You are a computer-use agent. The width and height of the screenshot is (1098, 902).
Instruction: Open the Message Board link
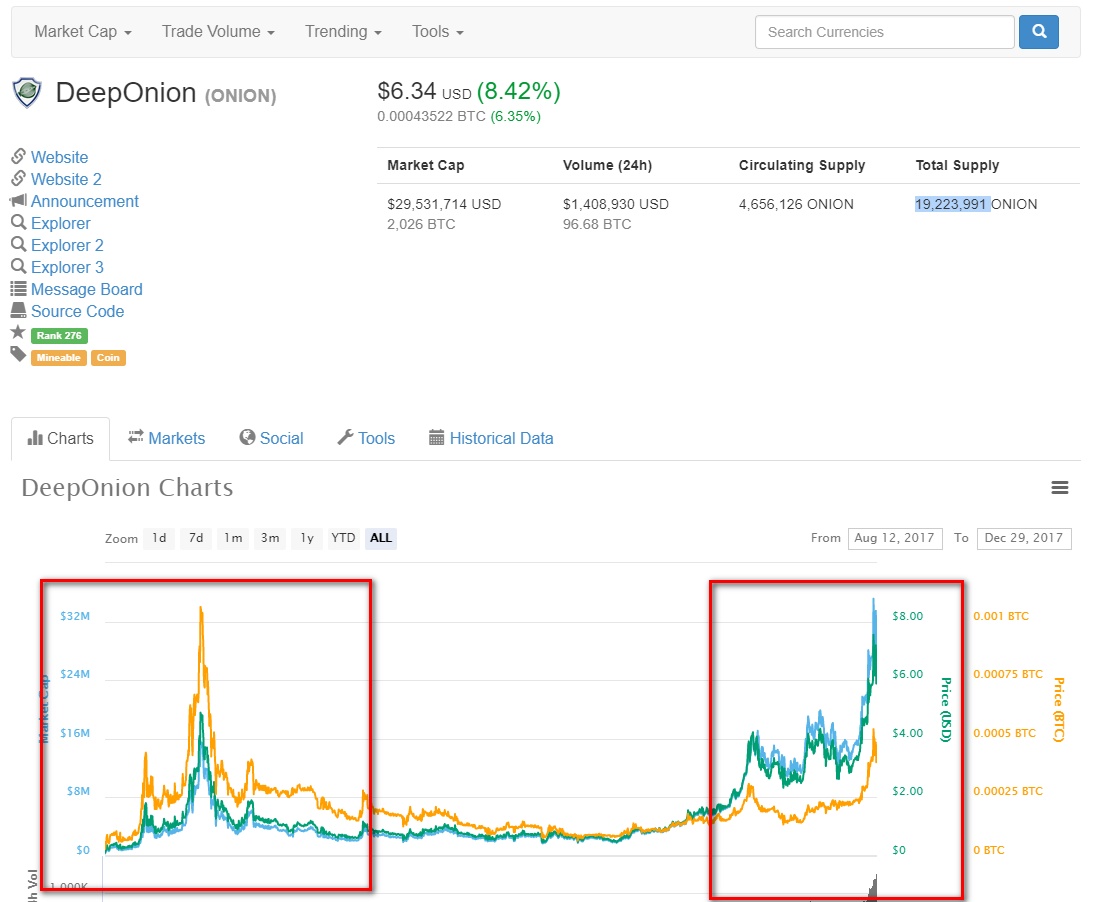point(87,289)
